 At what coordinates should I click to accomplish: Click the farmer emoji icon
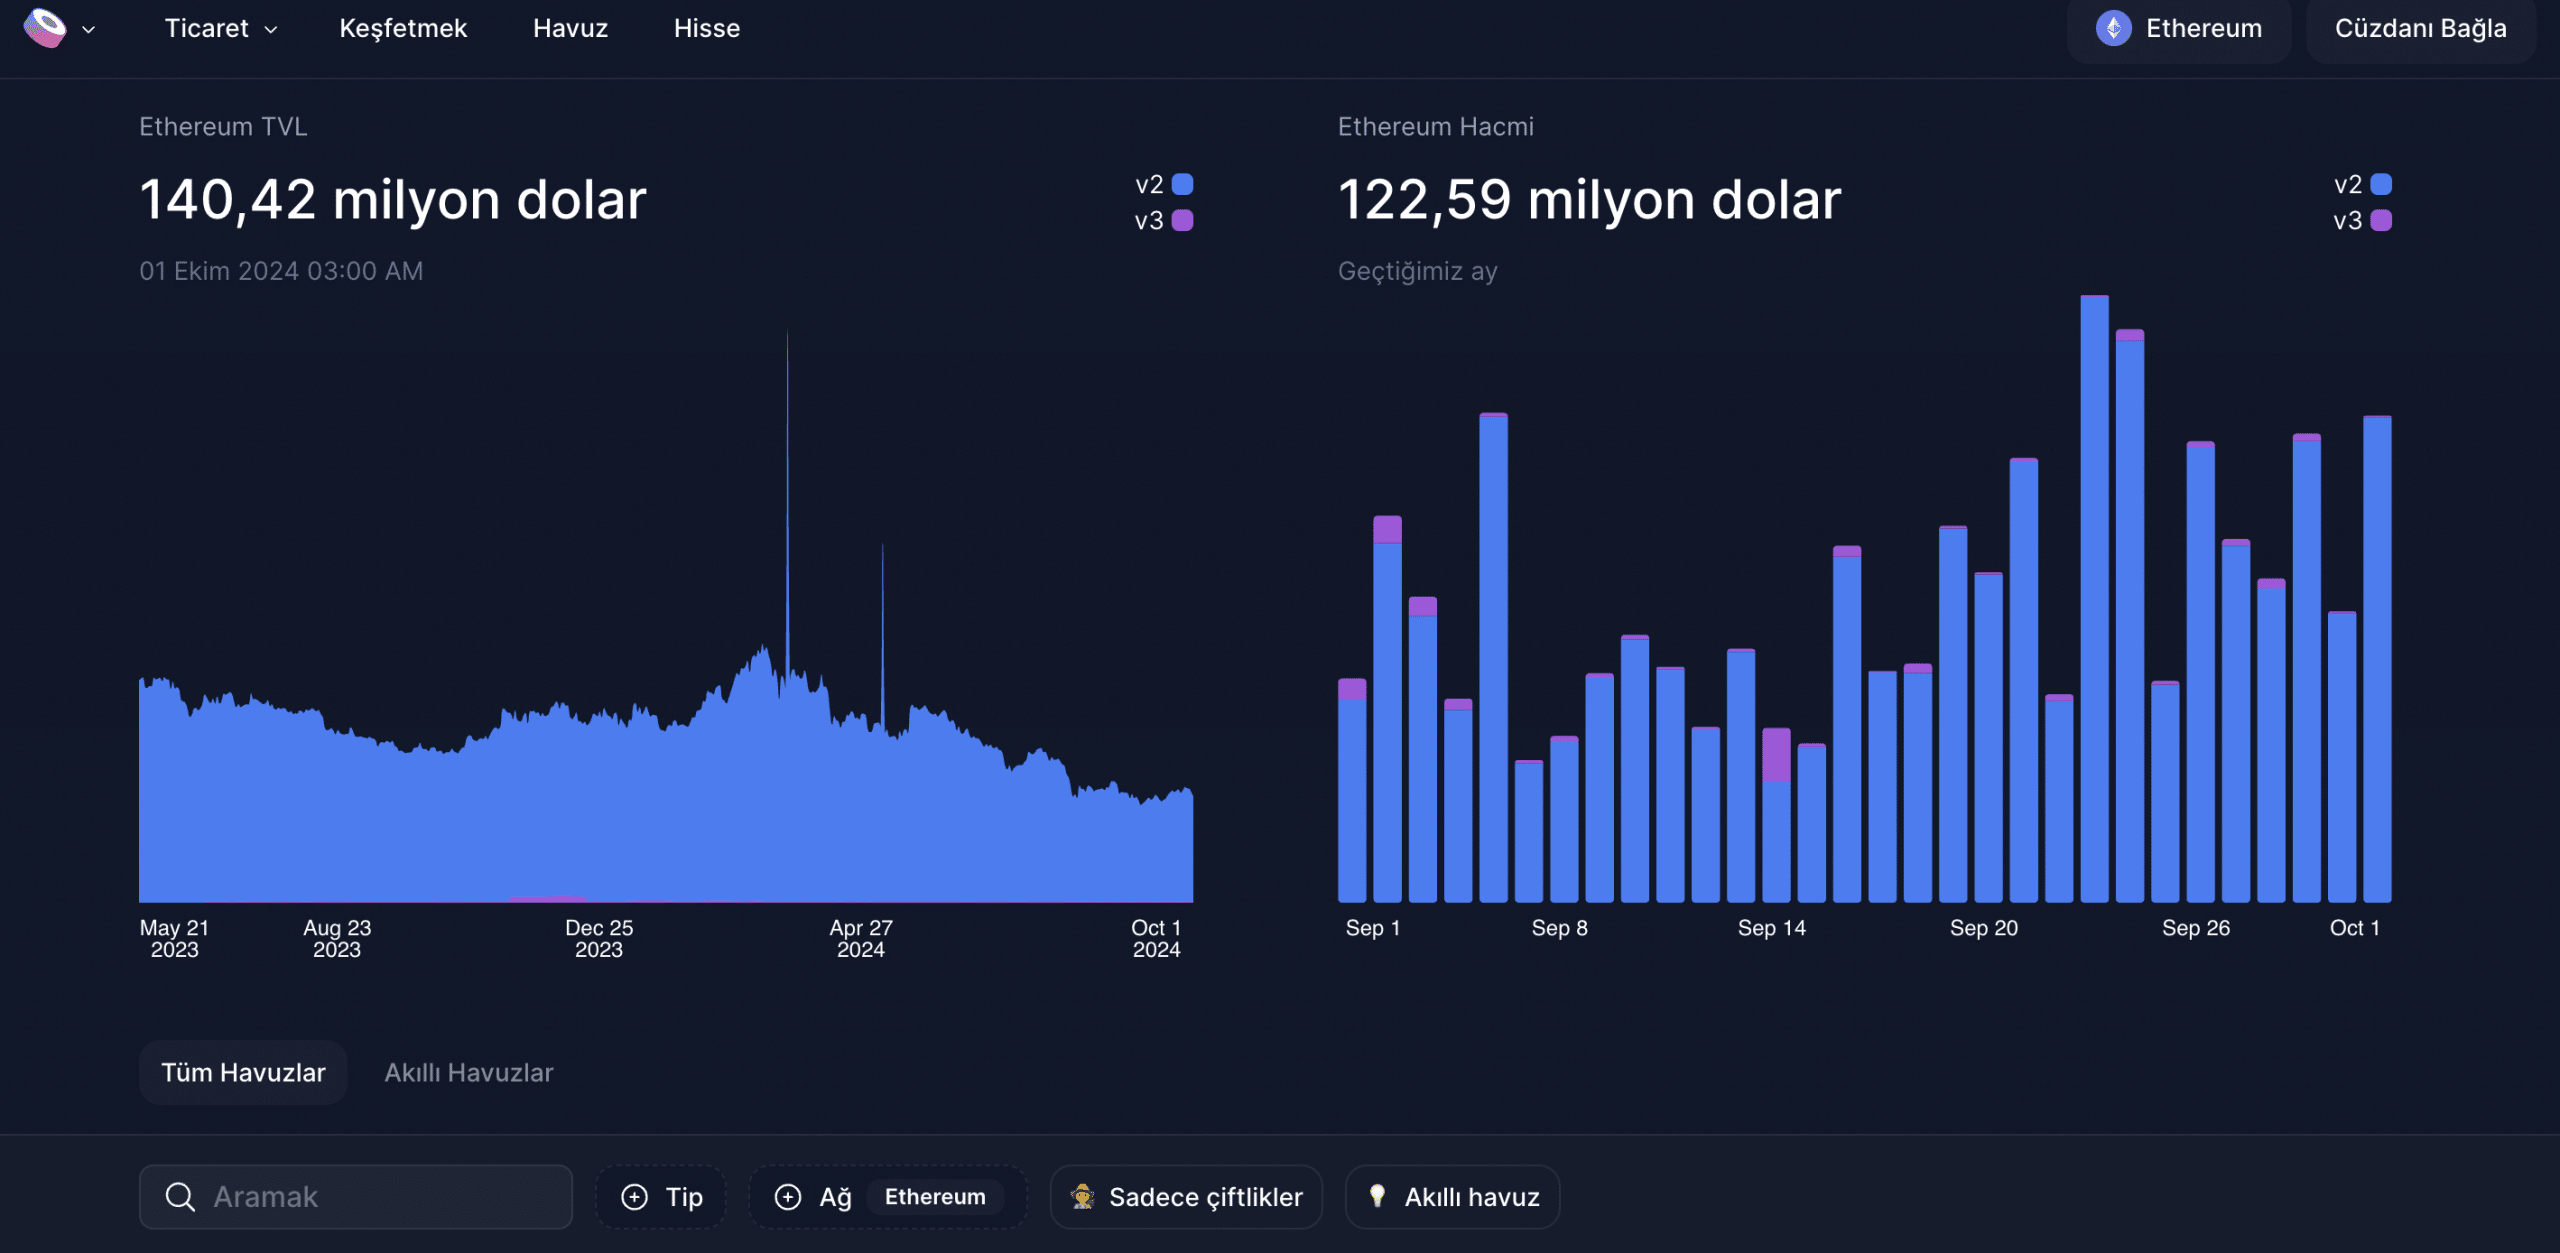1082,1196
